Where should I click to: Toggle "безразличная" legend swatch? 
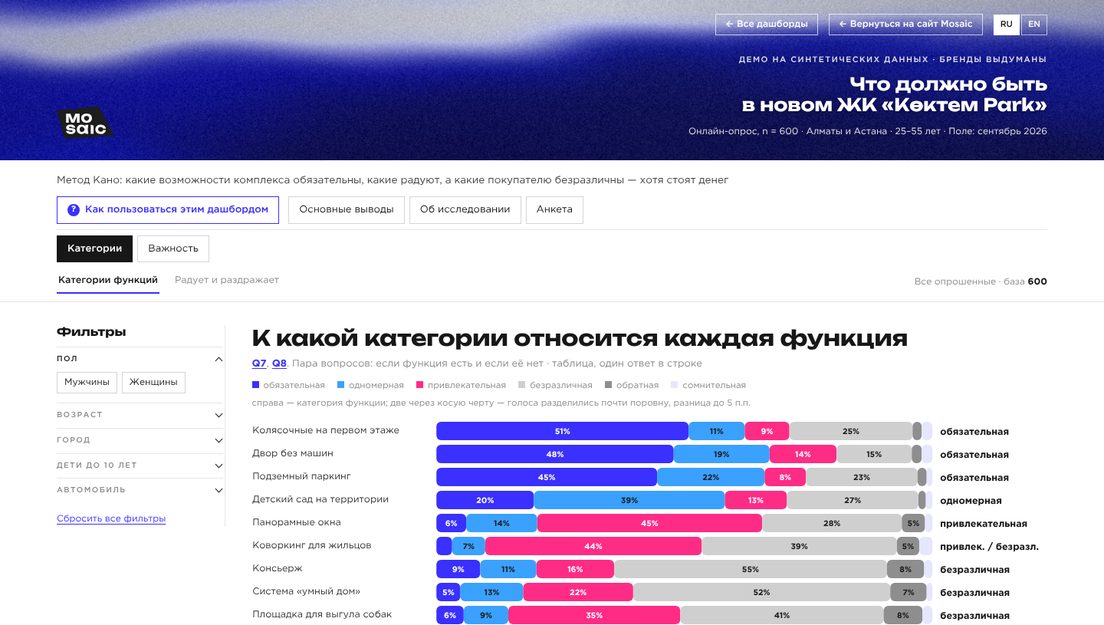point(522,385)
